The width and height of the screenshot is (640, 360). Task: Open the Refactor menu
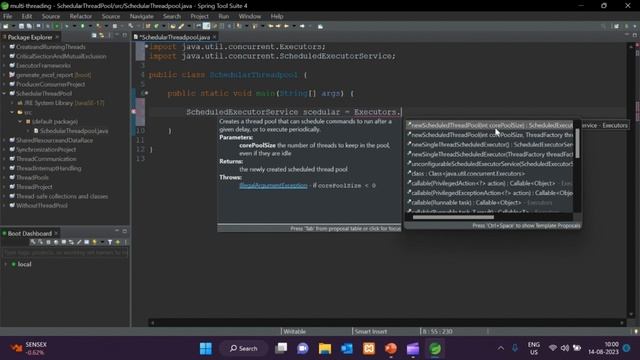[80, 16]
